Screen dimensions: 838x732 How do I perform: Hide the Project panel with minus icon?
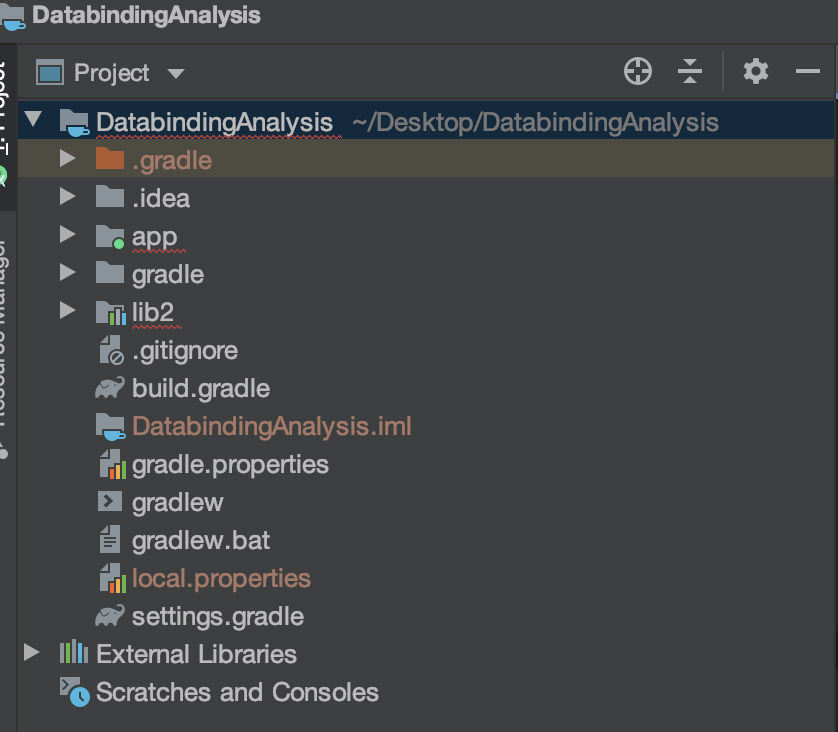click(808, 72)
